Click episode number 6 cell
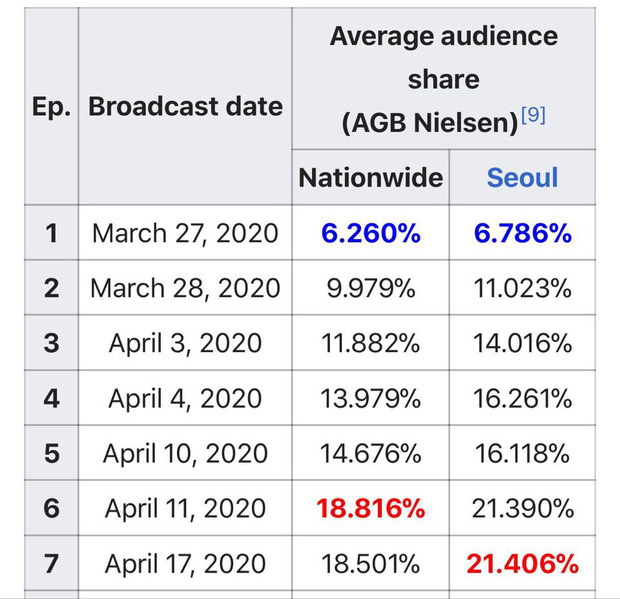The width and height of the screenshot is (620, 599). tap(51, 508)
